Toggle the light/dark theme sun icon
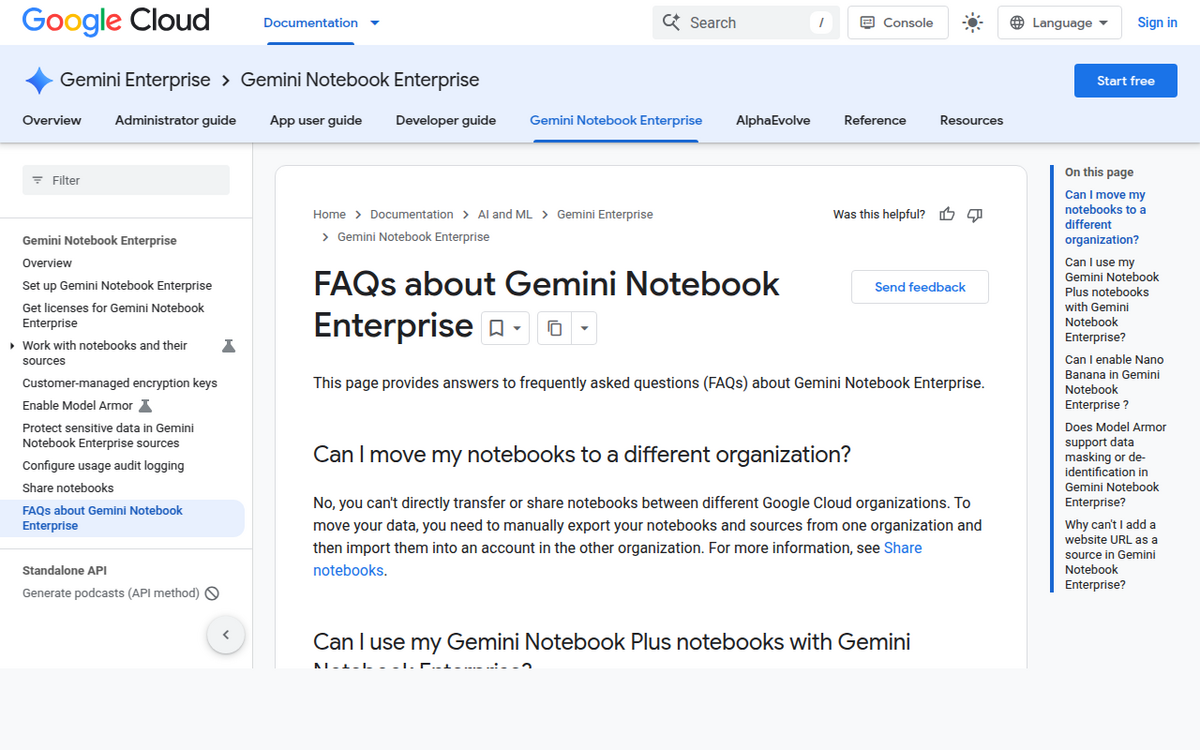 (972, 23)
